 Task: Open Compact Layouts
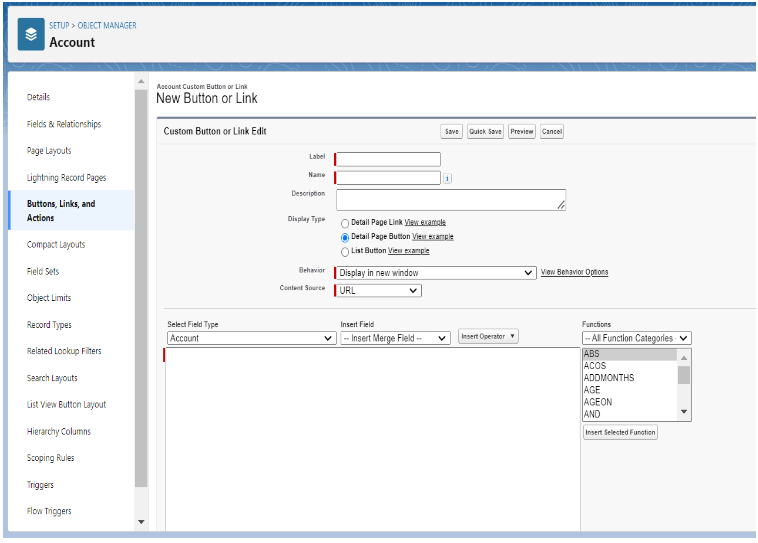coord(56,245)
